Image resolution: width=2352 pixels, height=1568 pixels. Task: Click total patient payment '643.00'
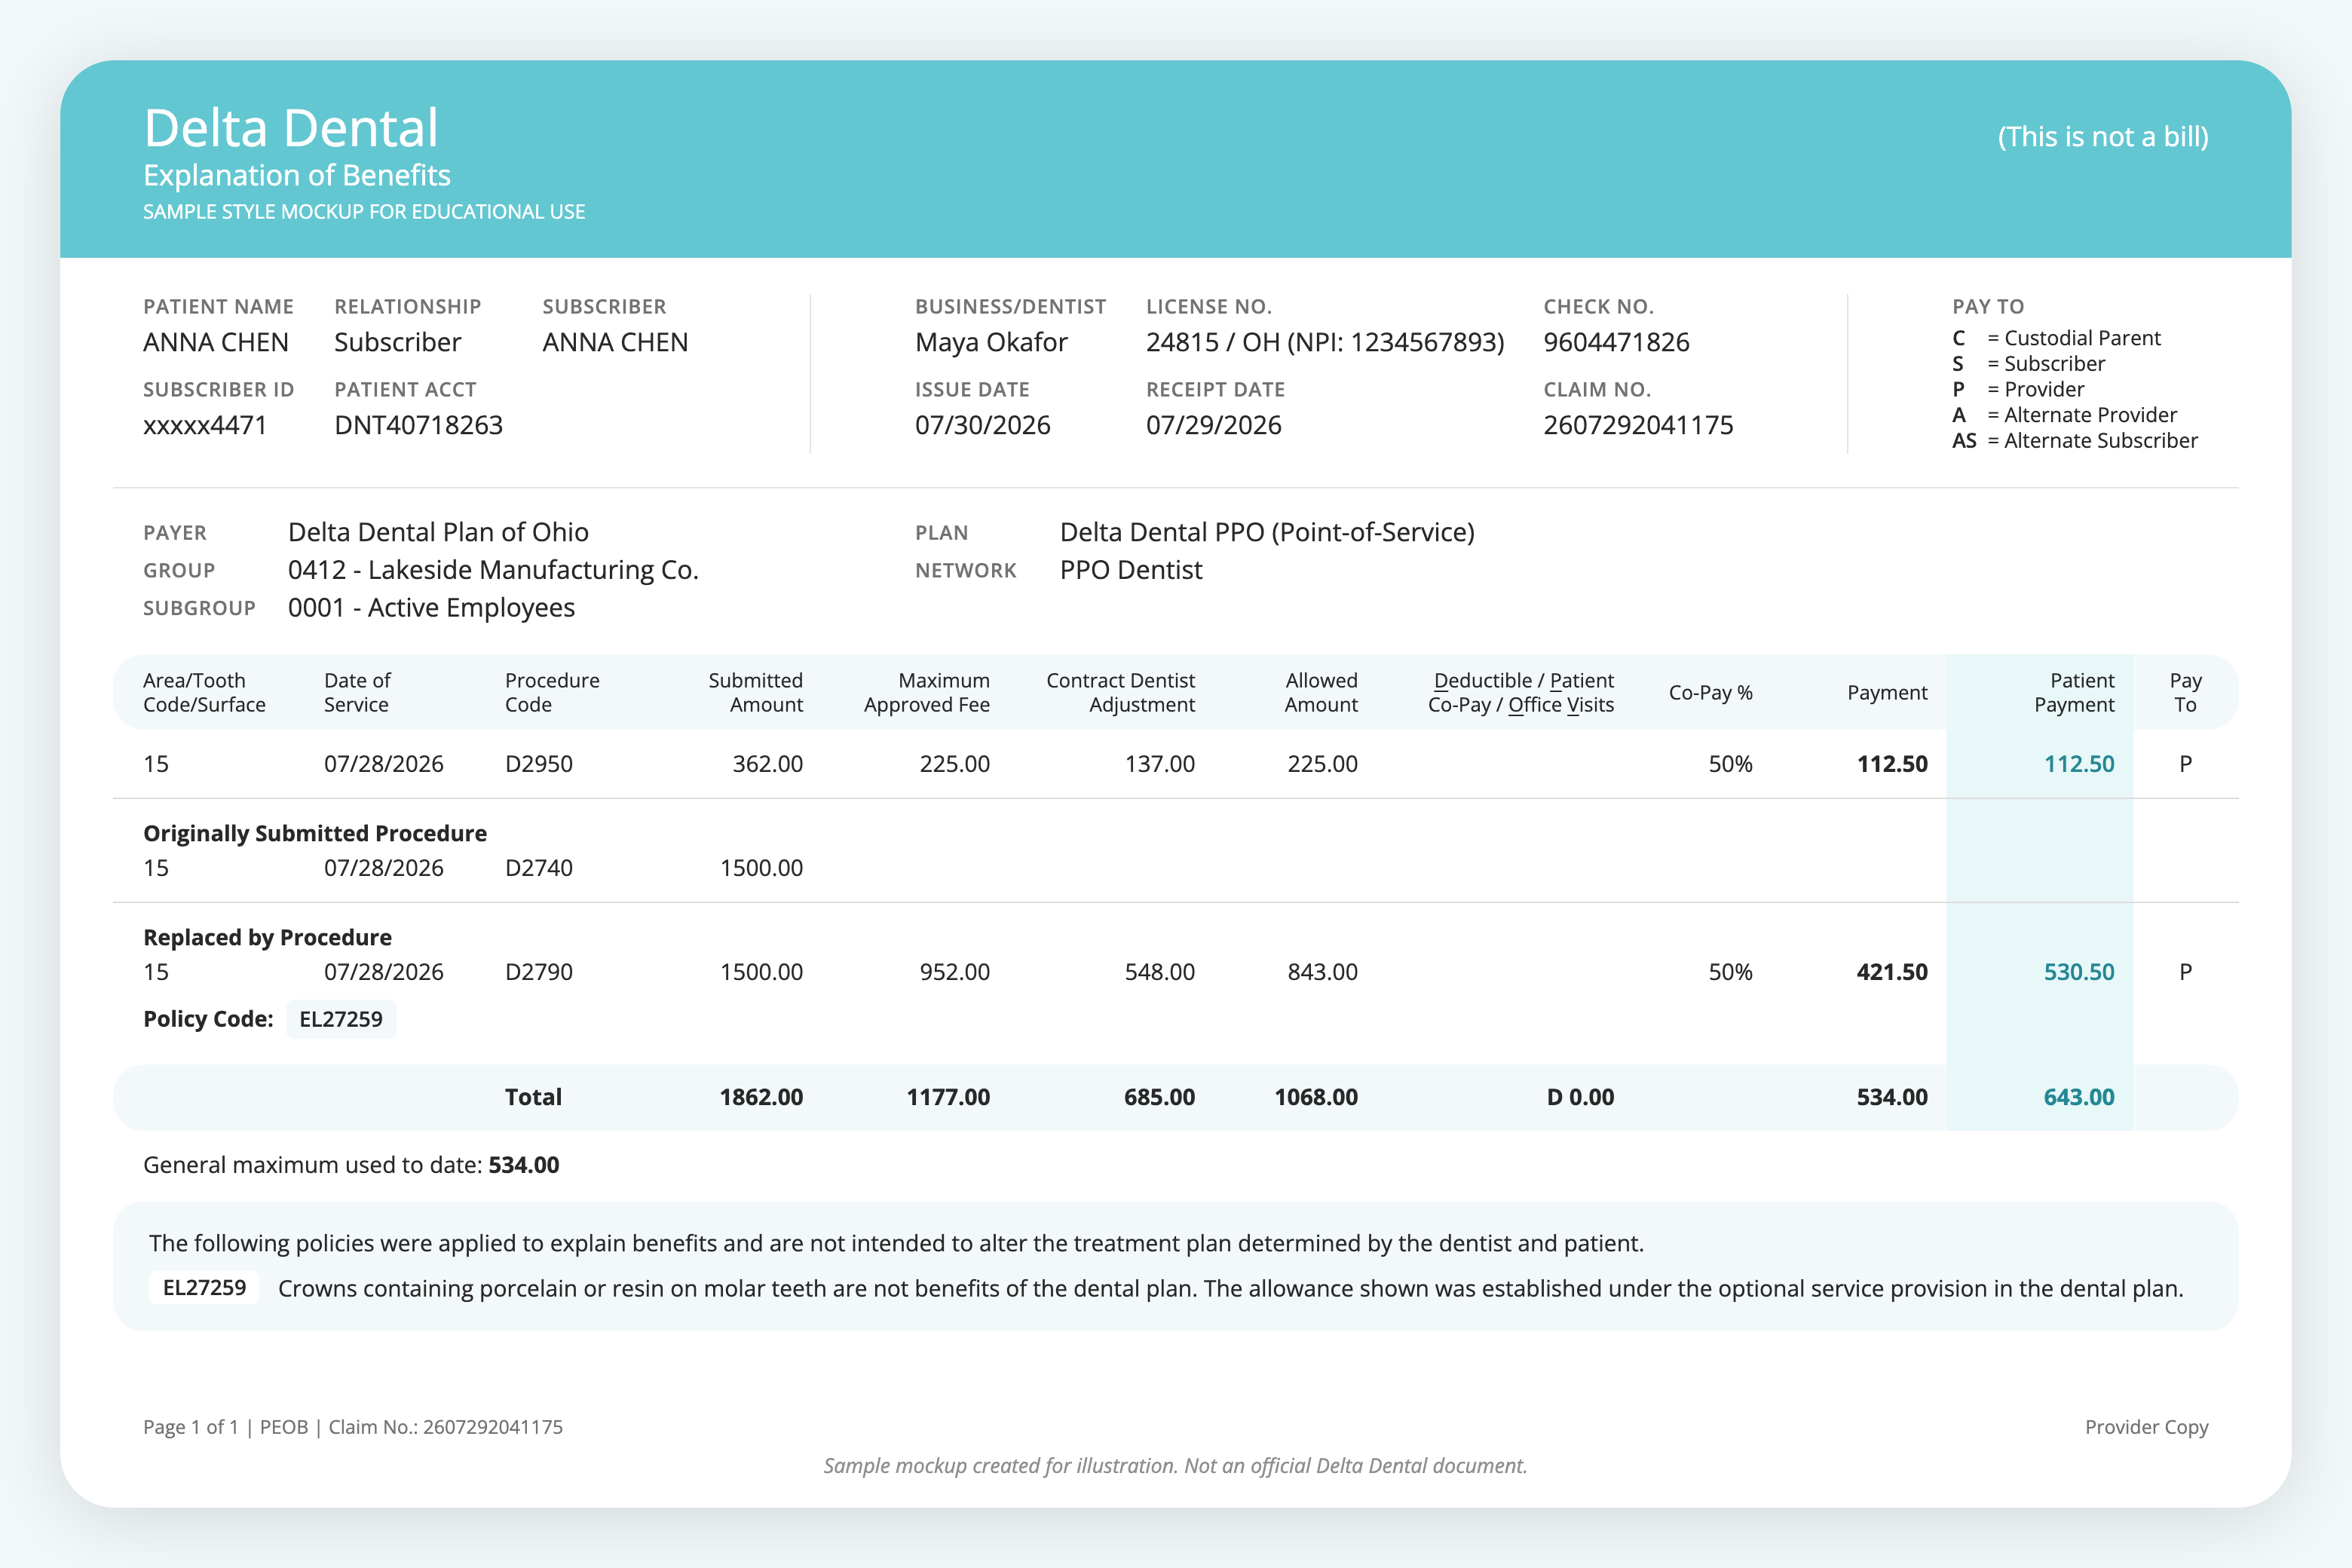2079,1097
